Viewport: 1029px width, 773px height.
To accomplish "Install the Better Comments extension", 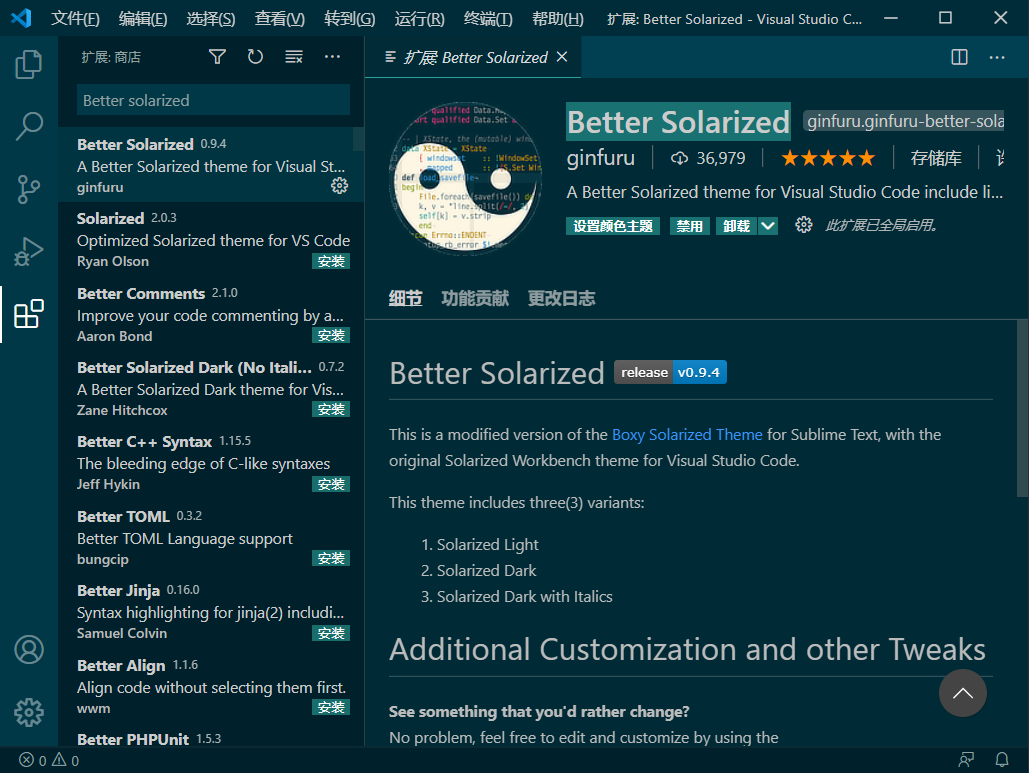I will 331,335.
